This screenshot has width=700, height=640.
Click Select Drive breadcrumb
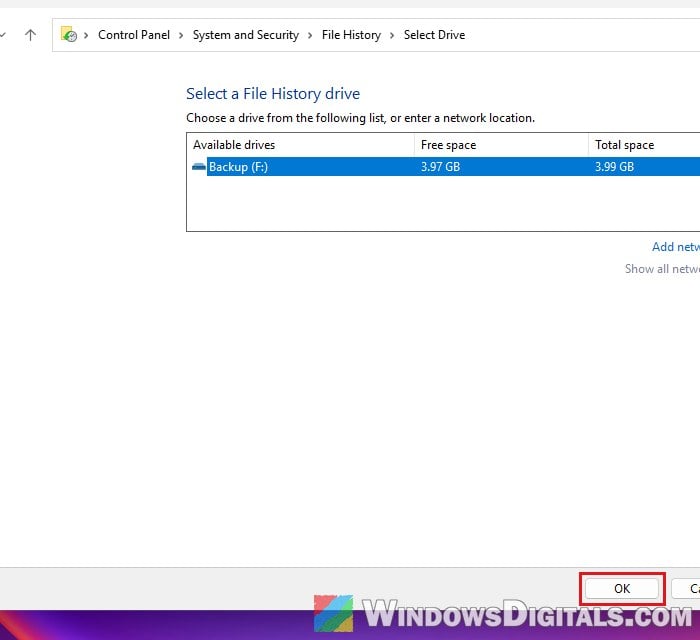click(434, 35)
